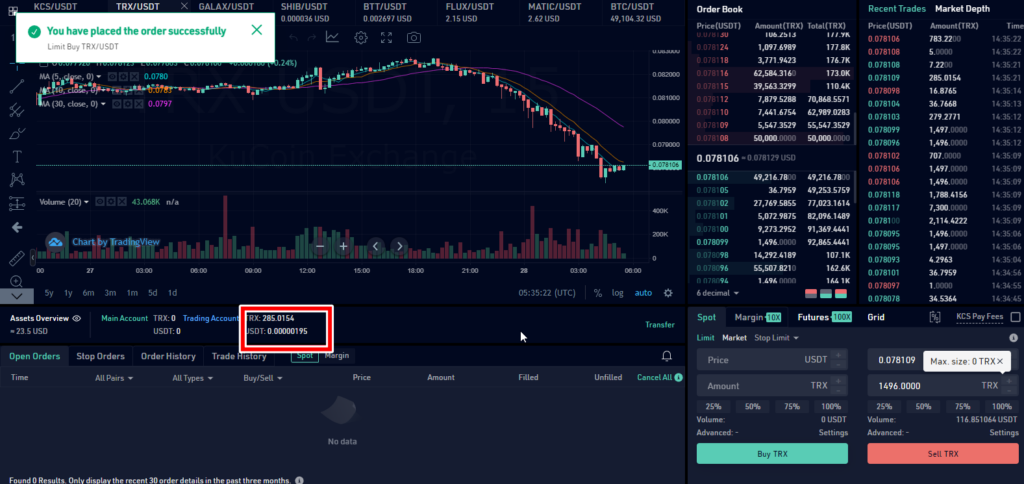Image resolution: width=1024 pixels, height=484 pixels.
Task: Open the Market Depth tab
Action: tap(962, 9)
